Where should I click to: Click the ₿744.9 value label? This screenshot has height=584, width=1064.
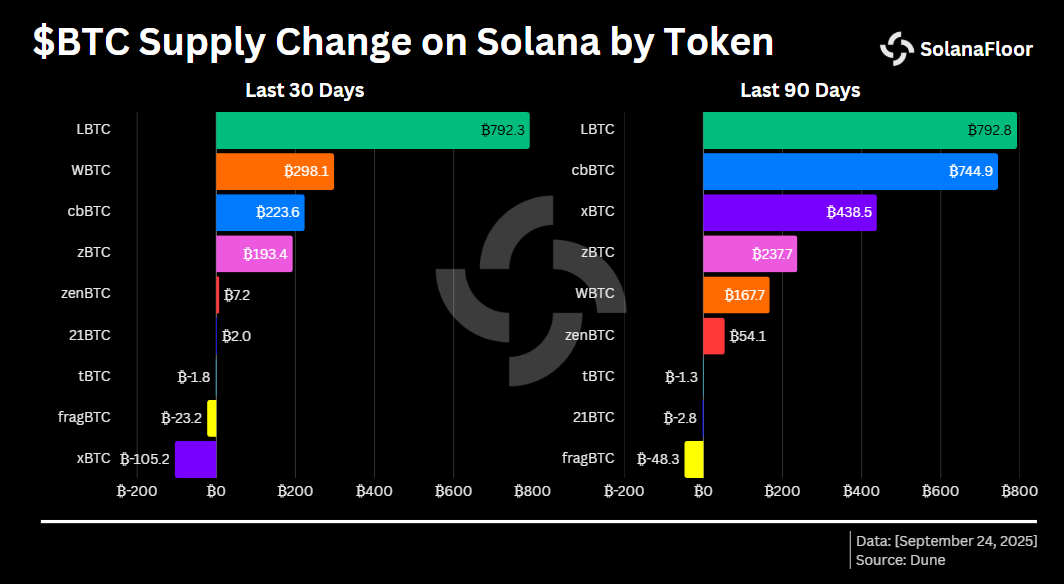970,171
